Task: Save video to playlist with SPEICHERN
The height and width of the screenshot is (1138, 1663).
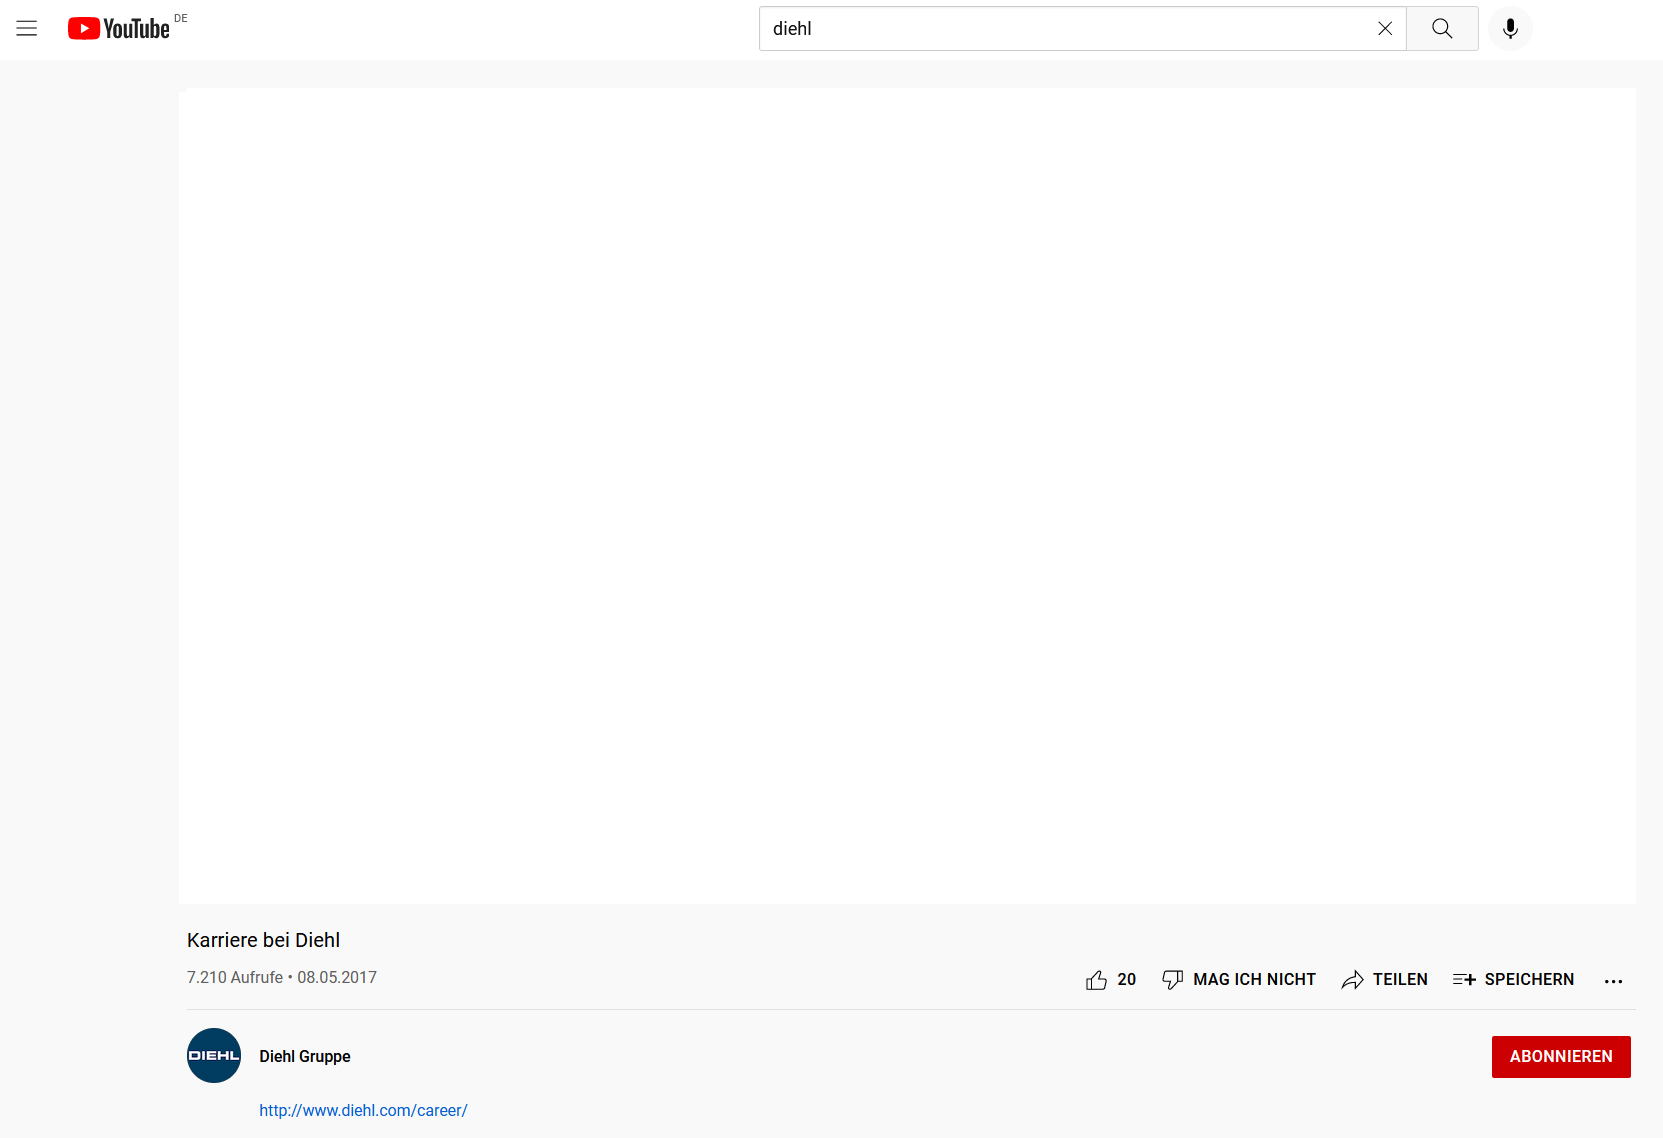Action: tap(1514, 980)
